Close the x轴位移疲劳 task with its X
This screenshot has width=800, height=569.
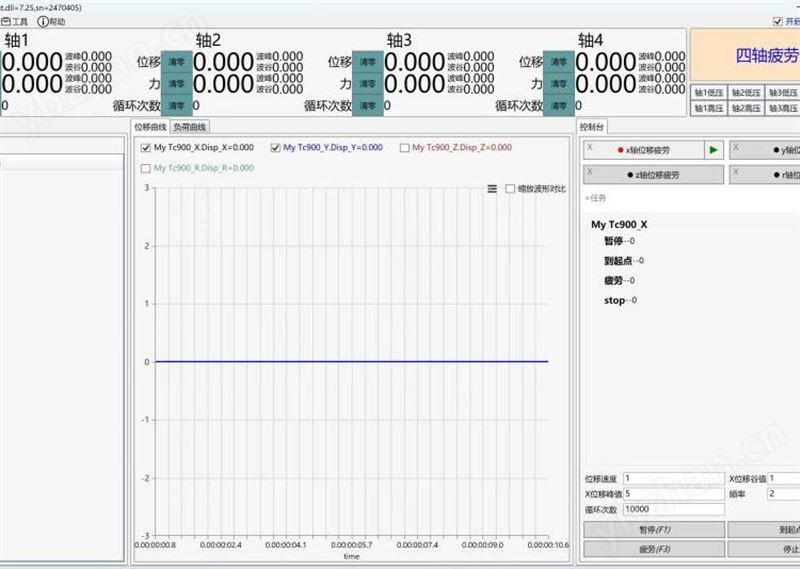tap(590, 147)
